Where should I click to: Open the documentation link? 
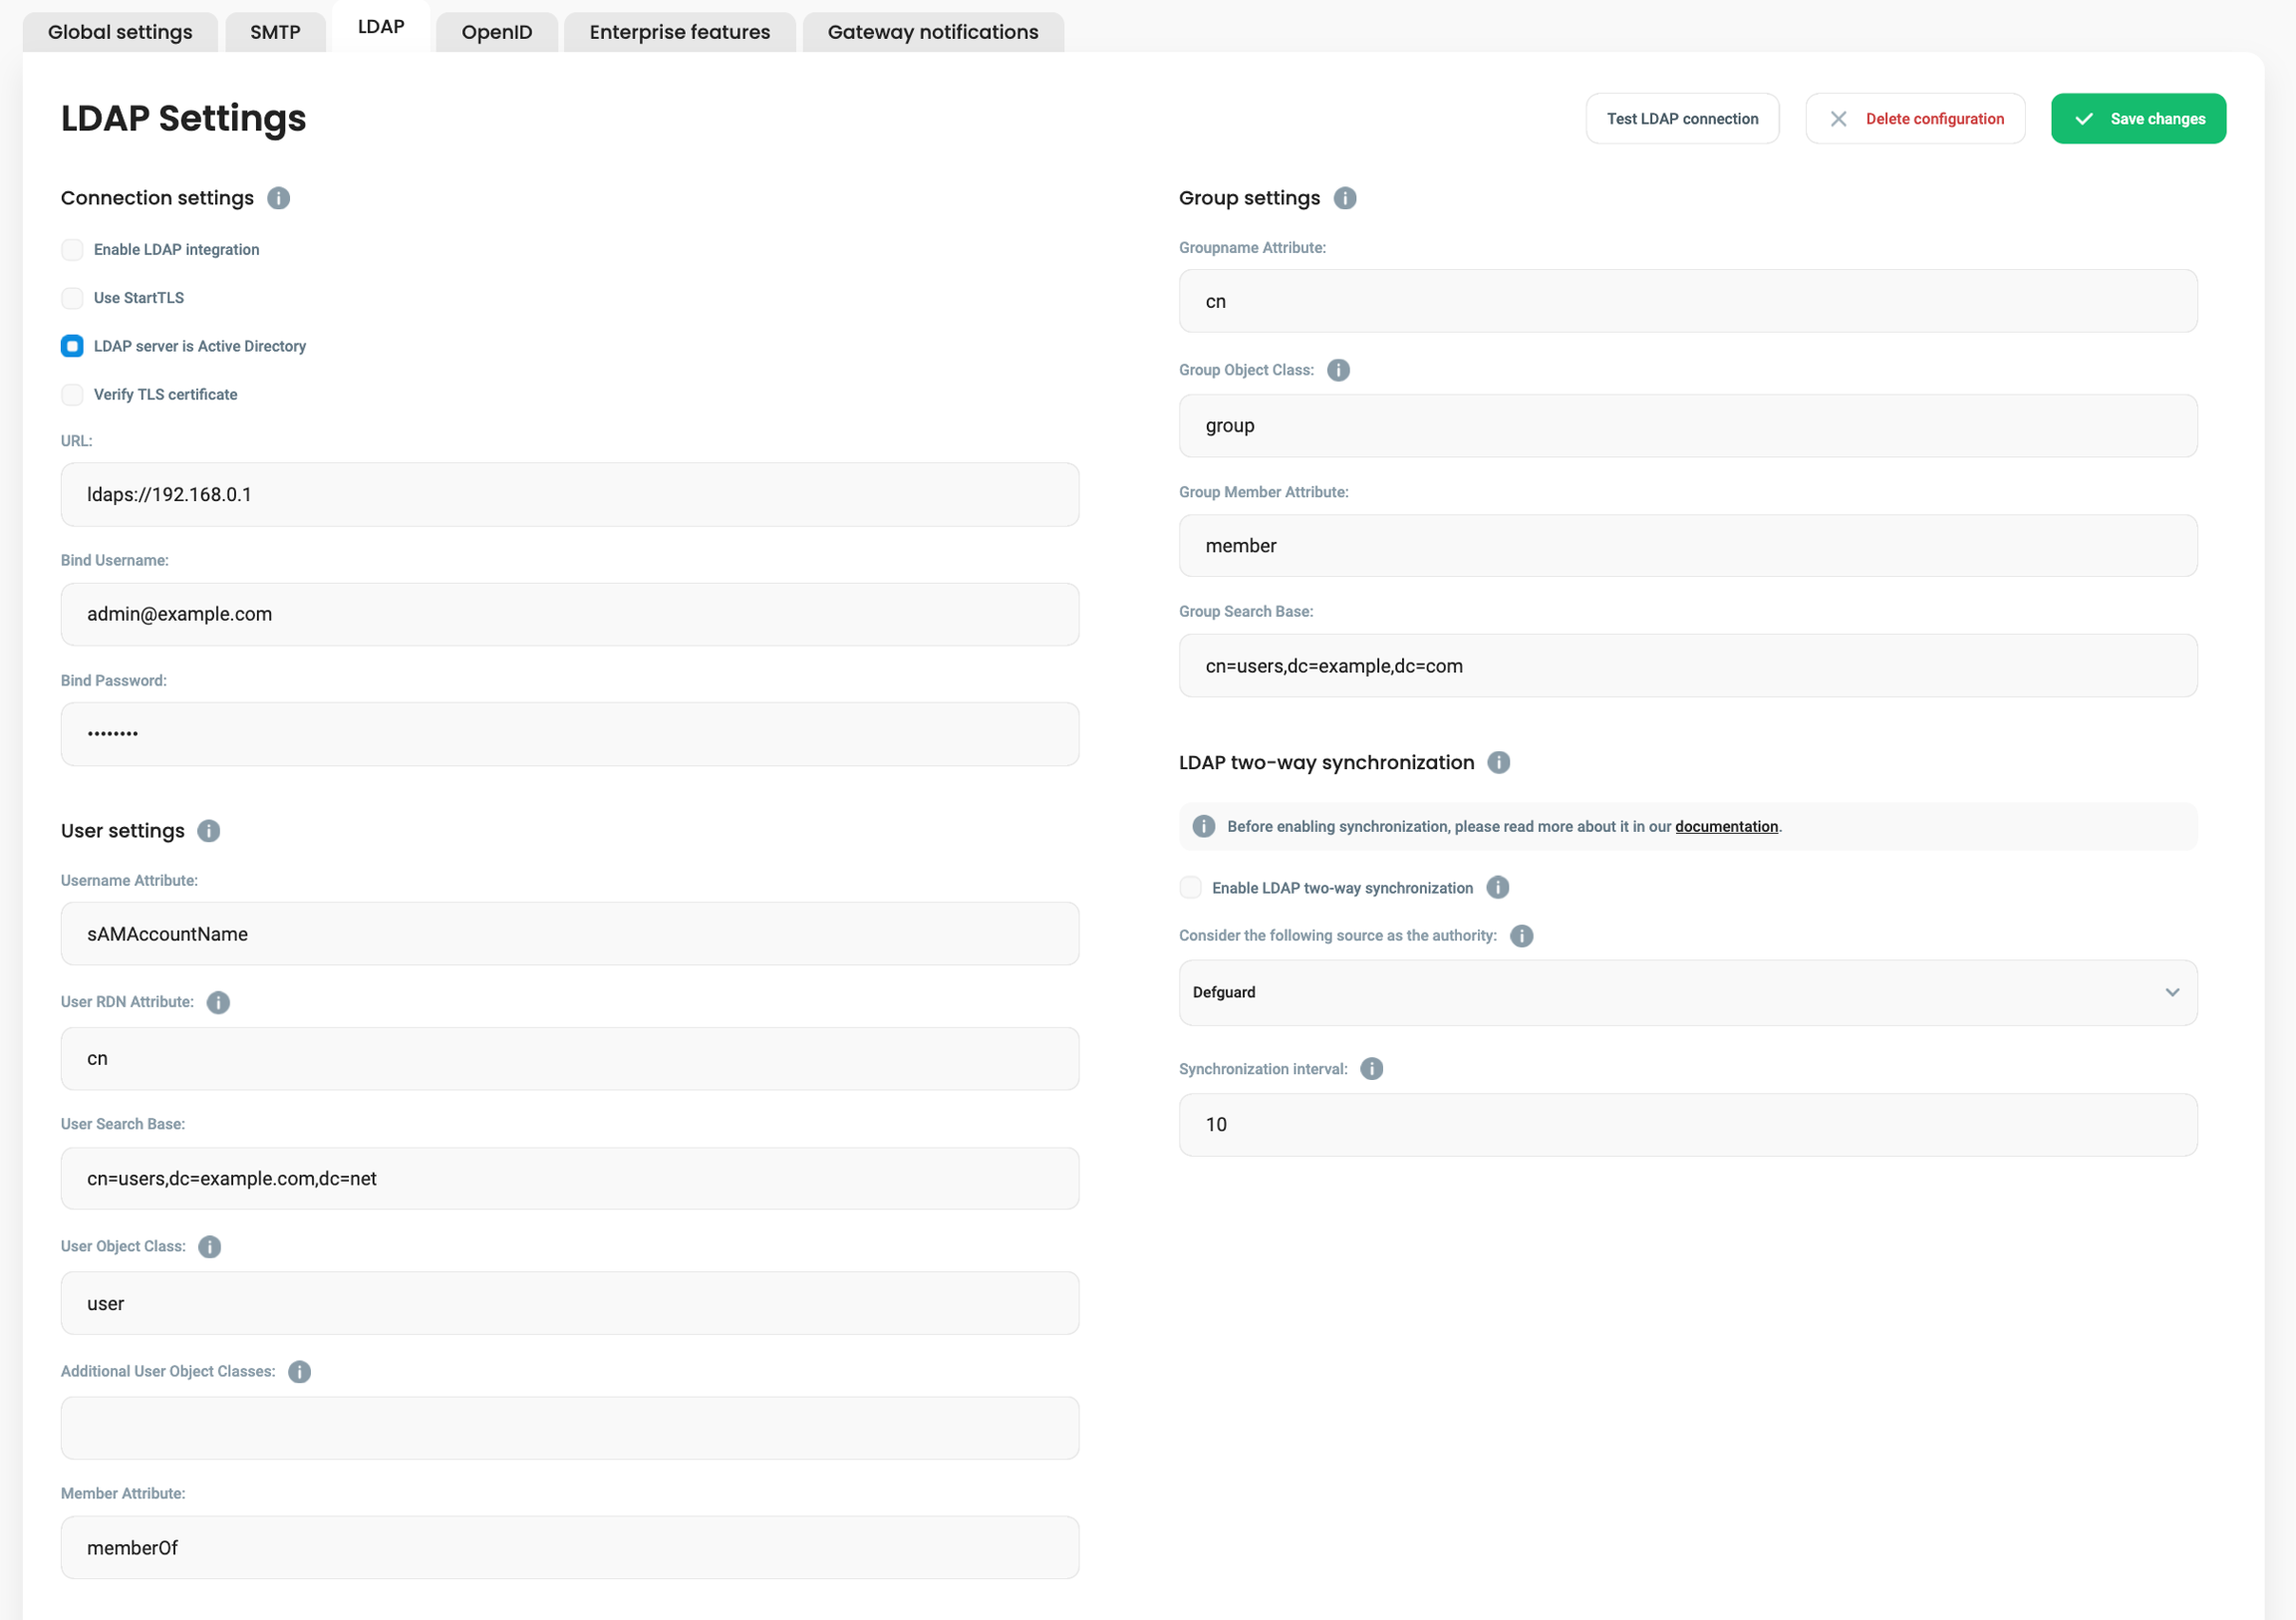[x=1725, y=827]
